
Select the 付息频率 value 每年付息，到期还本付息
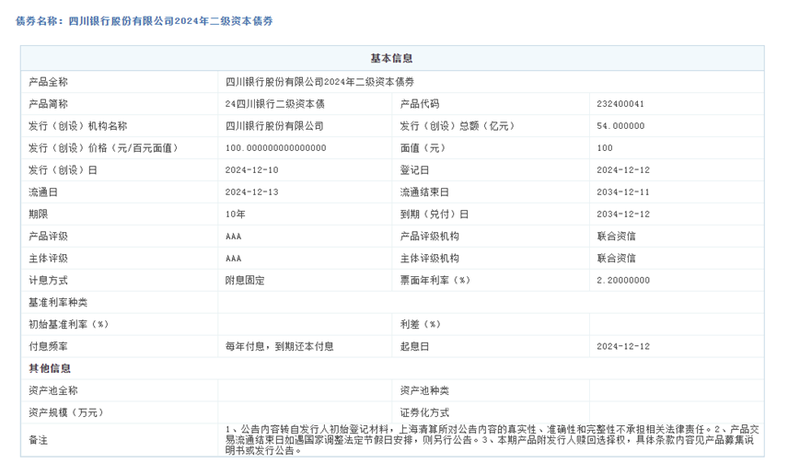[x=280, y=346]
